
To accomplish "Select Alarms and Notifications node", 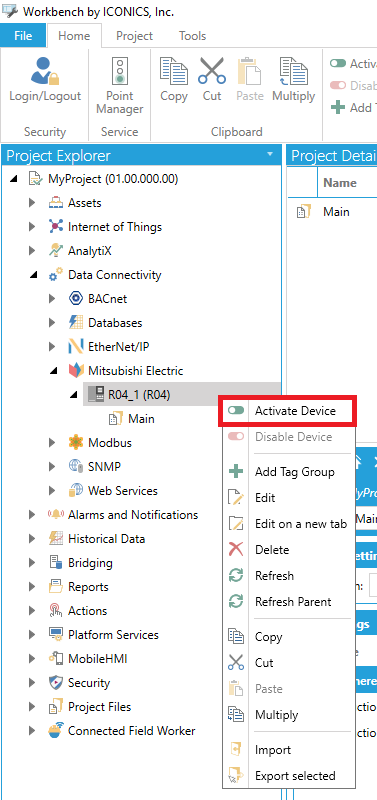I will [x=133, y=515].
